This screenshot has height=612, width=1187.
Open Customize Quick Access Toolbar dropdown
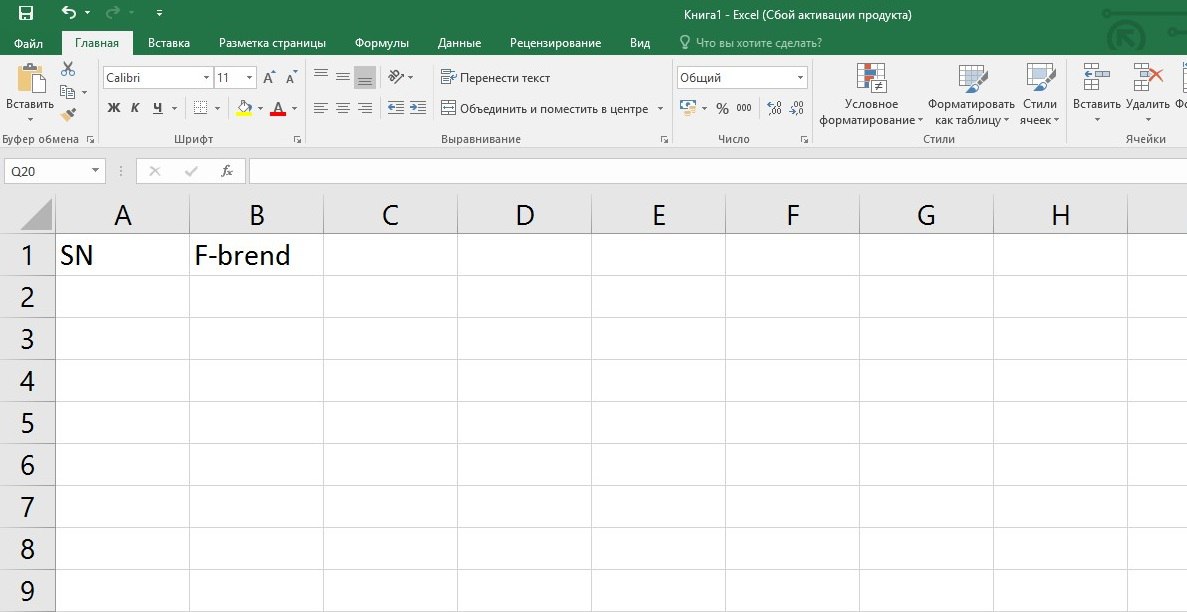click(159, 13)
